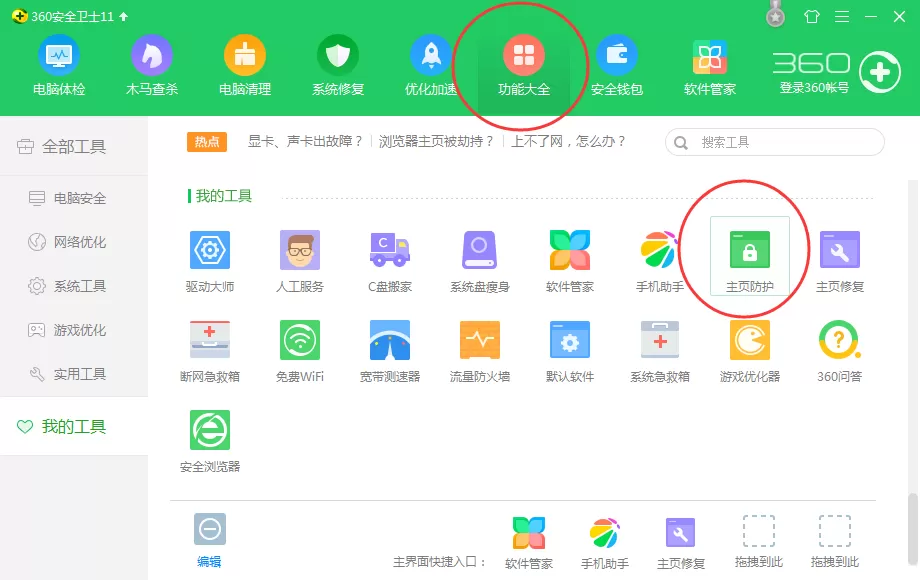Open the skin shirt icon in title bar
This screenshot has height=580, width=920.
pyautogui.click(x=811, y=16)
